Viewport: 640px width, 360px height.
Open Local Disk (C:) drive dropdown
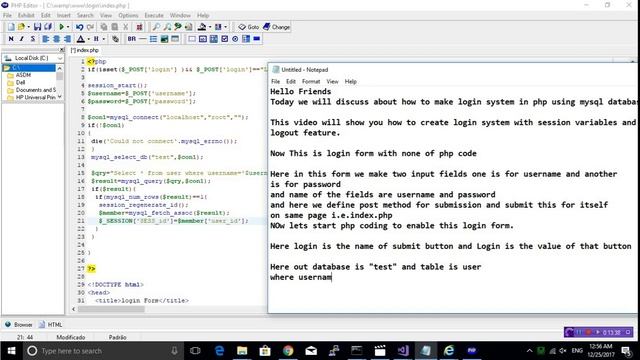60,58
